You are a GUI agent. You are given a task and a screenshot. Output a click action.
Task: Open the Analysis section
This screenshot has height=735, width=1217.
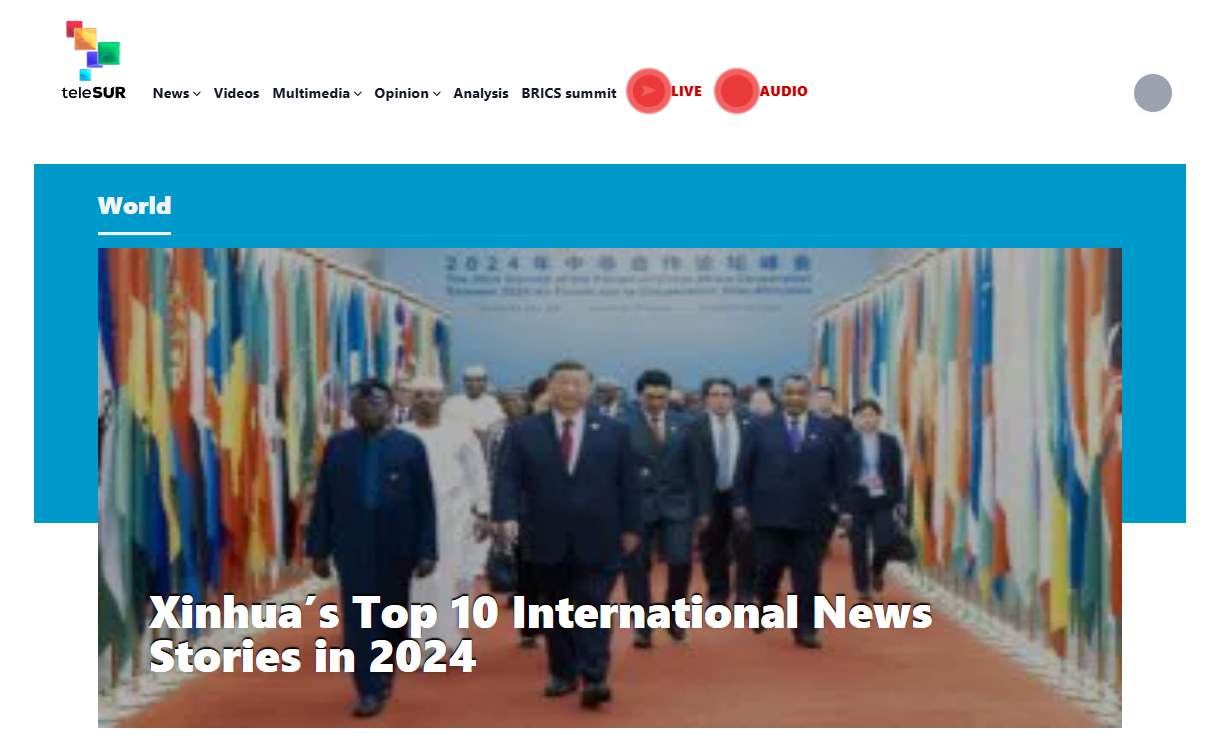tap(481, 93)
